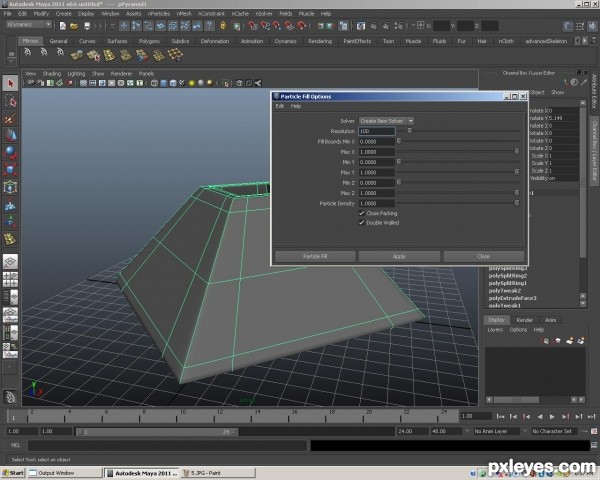Image resolution: width=600 pixels, height=480 pixels.
Task: Click Apply in Particle Fill Options
Action: pyautogui.click(x=399, y=256)
